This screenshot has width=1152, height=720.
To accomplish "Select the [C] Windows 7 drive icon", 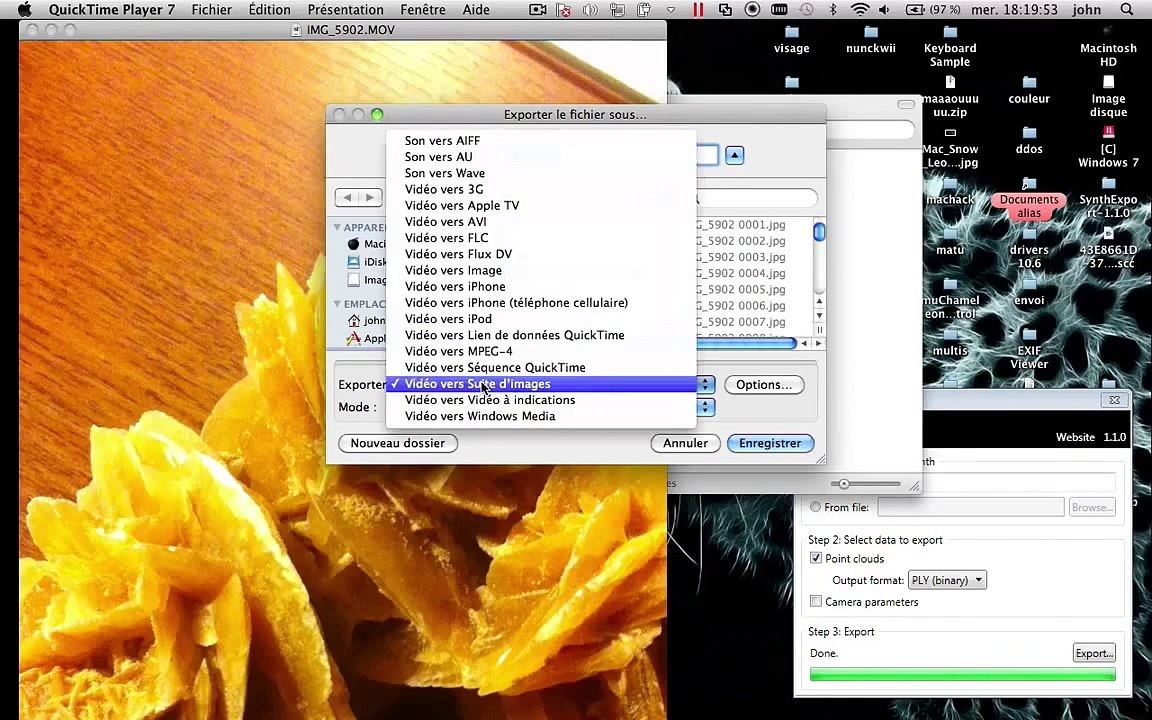I will (1108, 133).
